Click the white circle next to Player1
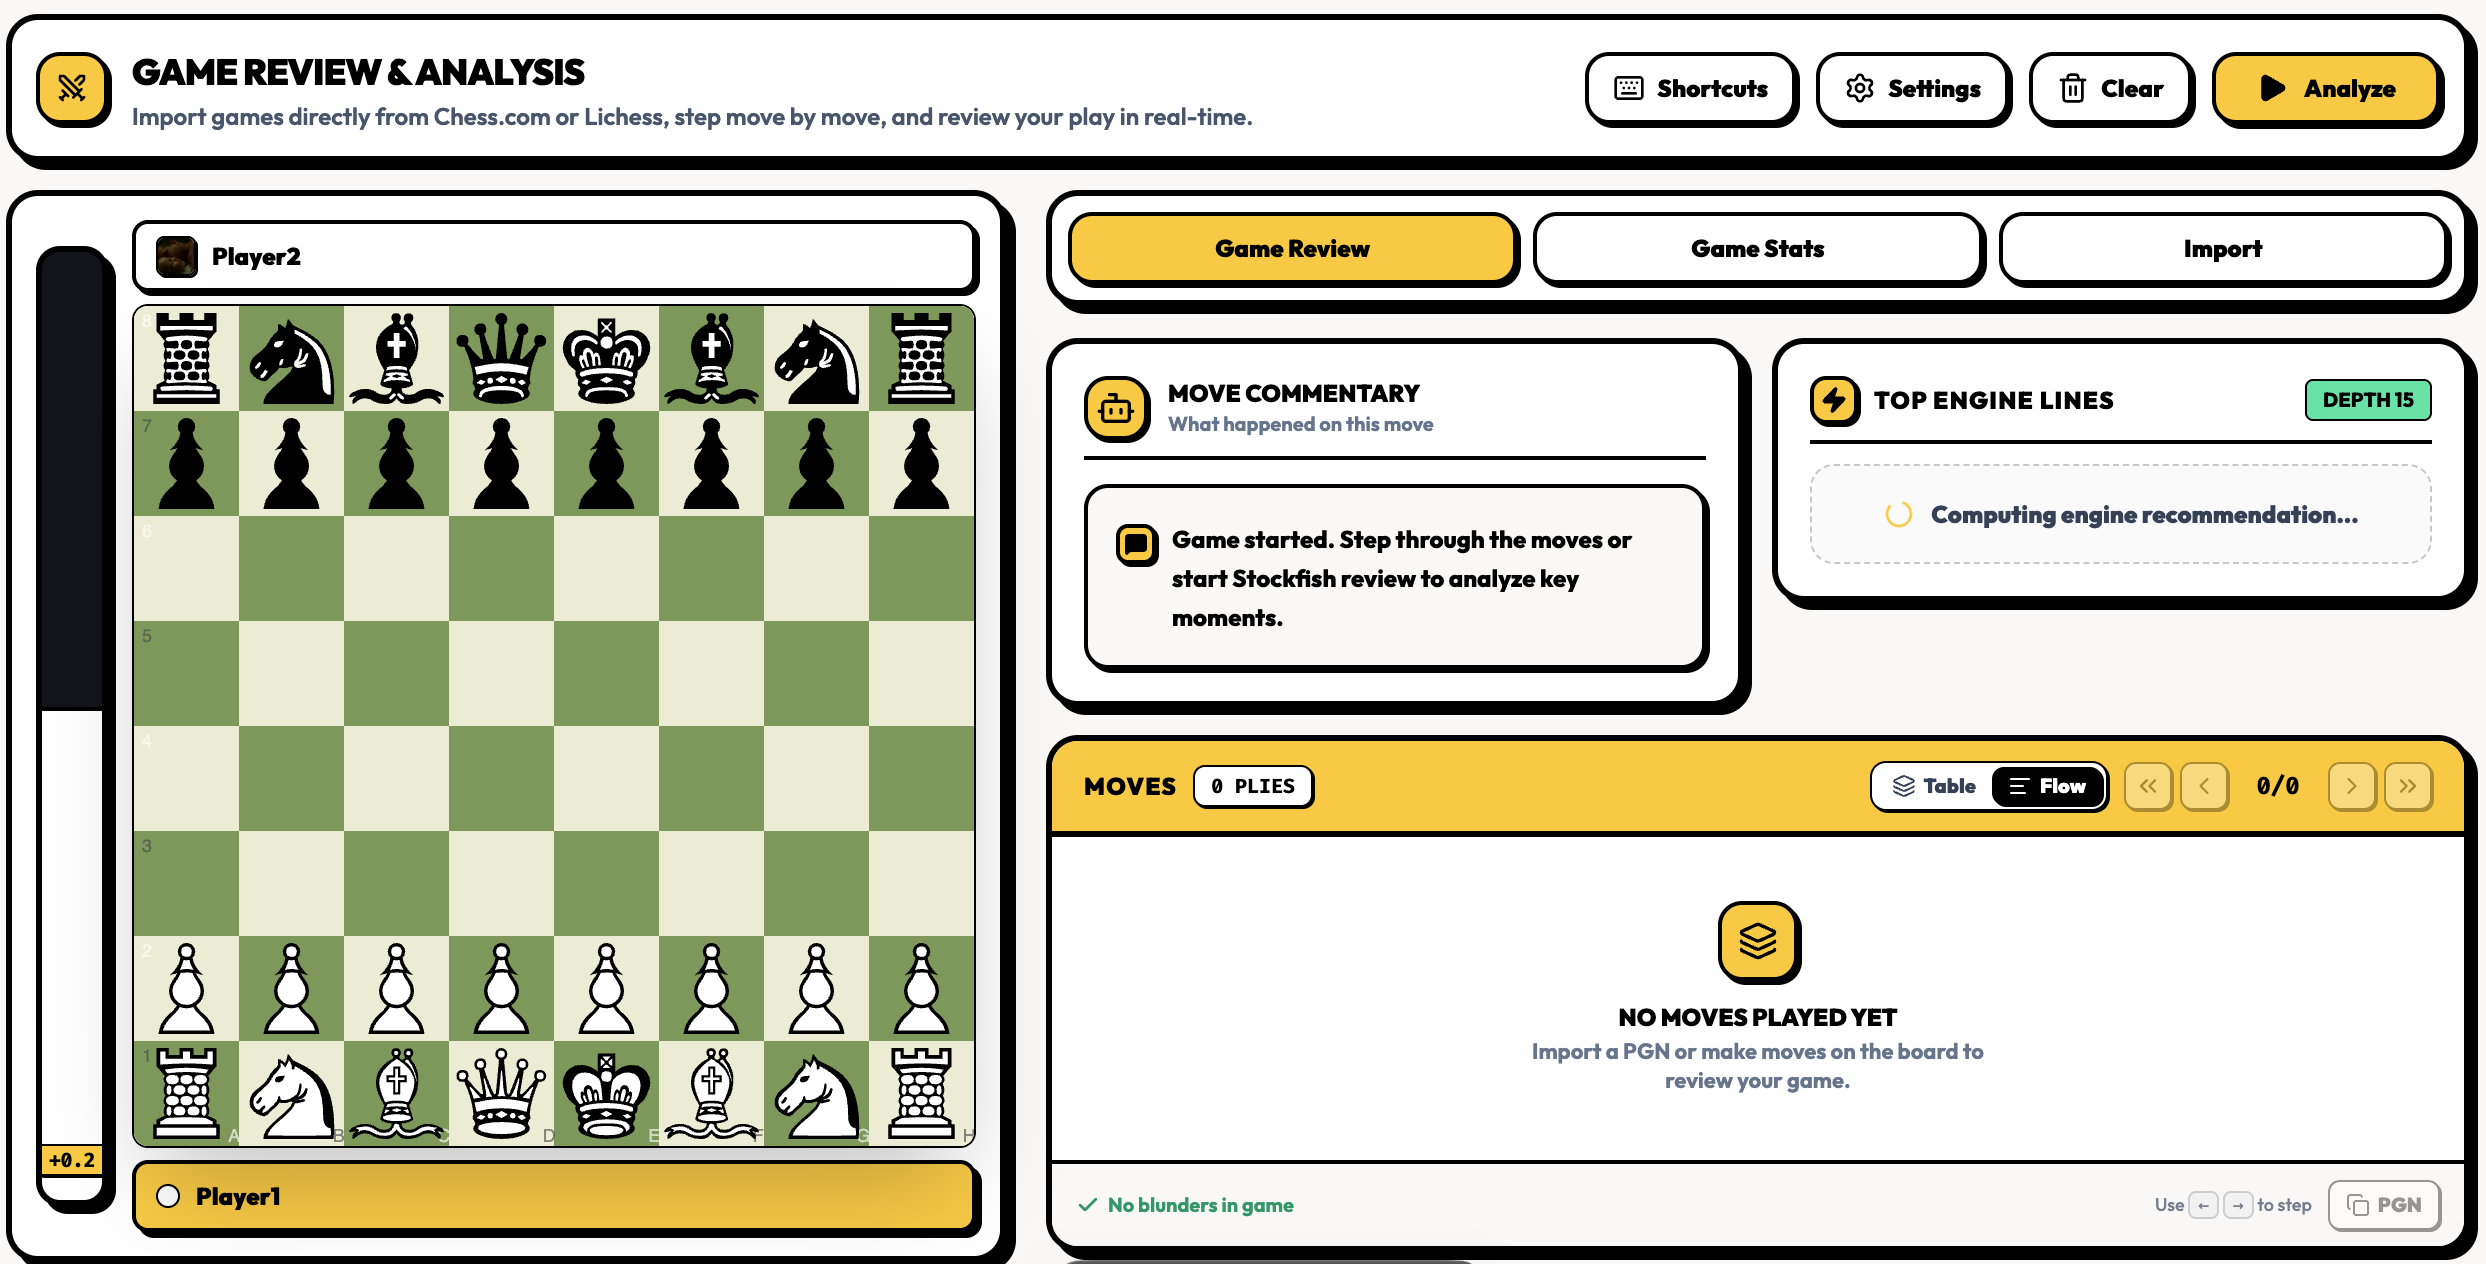Screen dimensions: 2486x1264 pyautogui.click(x=168, y=1196)
